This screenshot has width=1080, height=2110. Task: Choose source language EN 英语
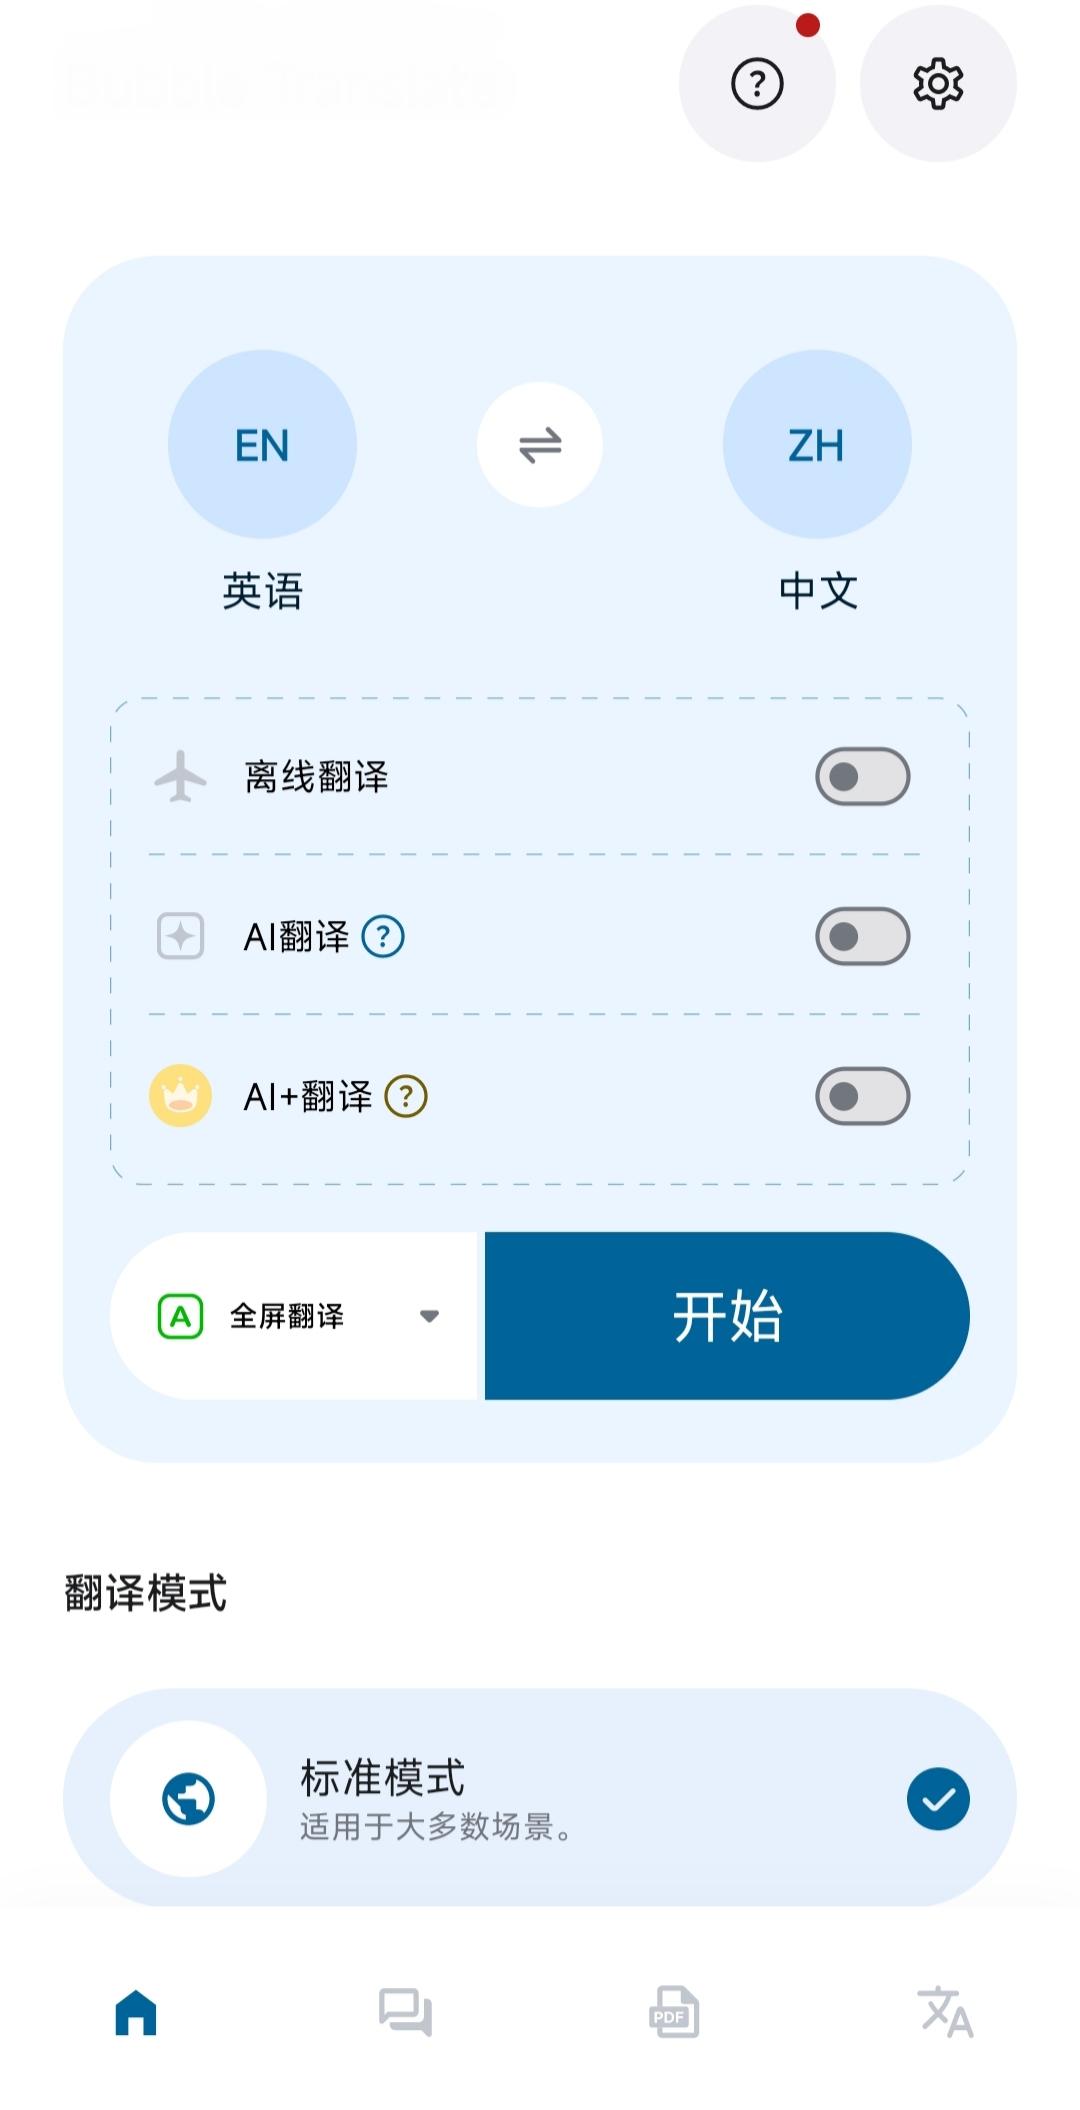pos(262,445)
